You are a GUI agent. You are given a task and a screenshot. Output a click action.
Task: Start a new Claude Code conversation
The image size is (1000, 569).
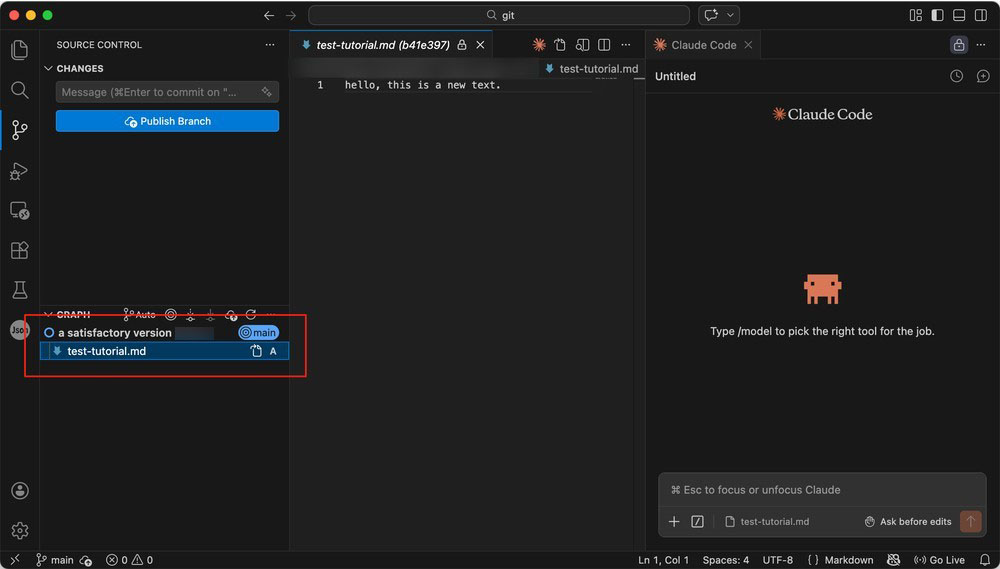pyautogui.click(x=983, y=76)
